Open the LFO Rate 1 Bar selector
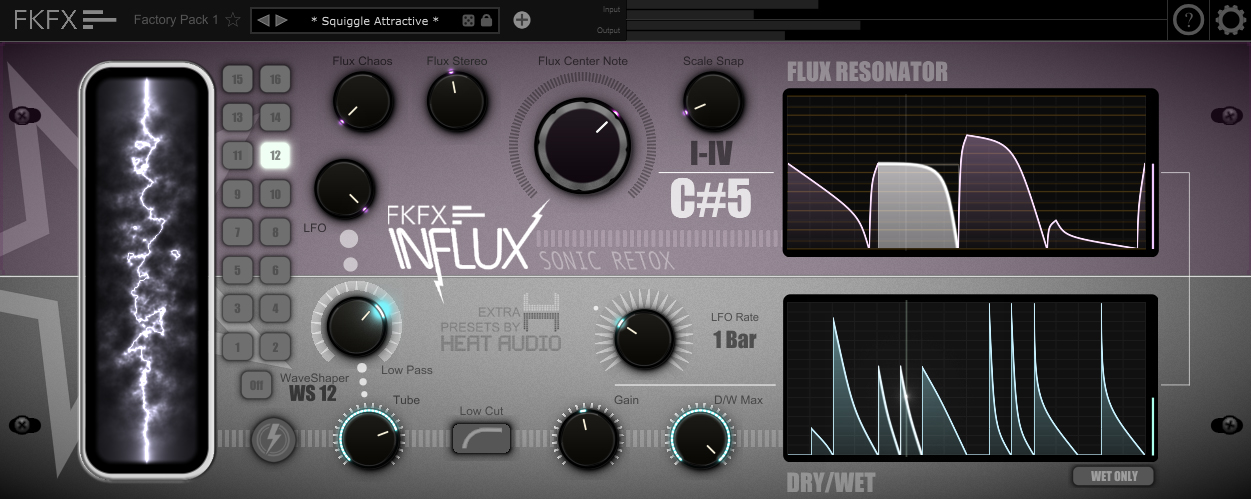The height and width of the screenshot is (499, 1251). [734, 340]
